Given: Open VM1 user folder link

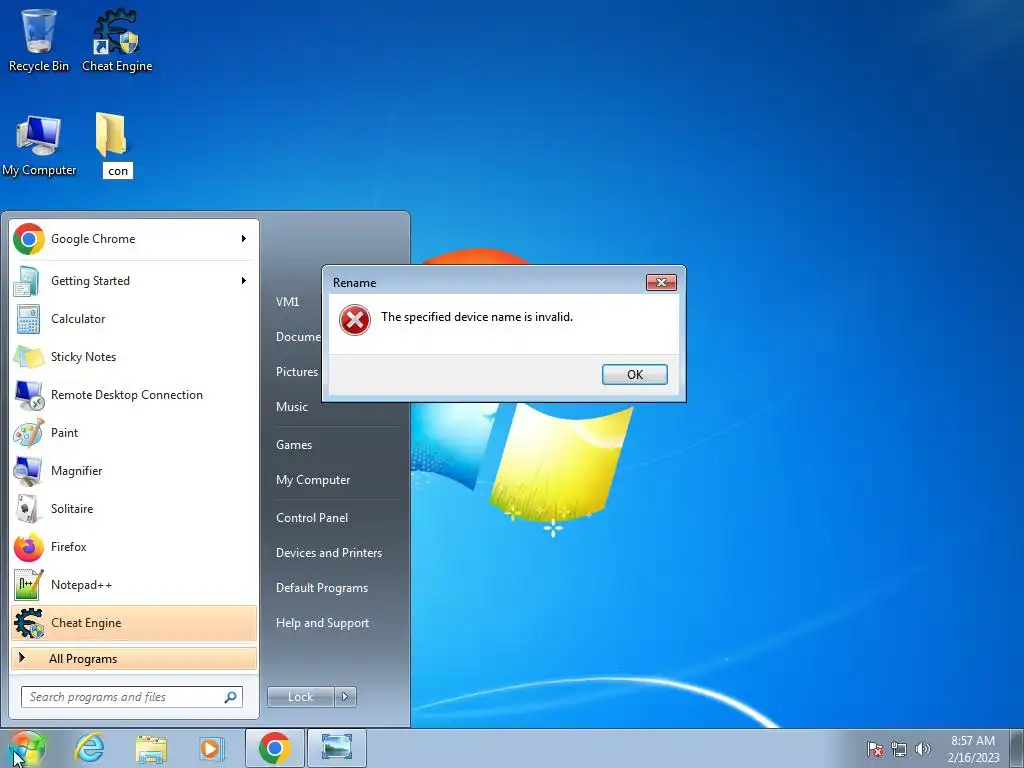Looking at the screenshot, I should coord(287,302).
